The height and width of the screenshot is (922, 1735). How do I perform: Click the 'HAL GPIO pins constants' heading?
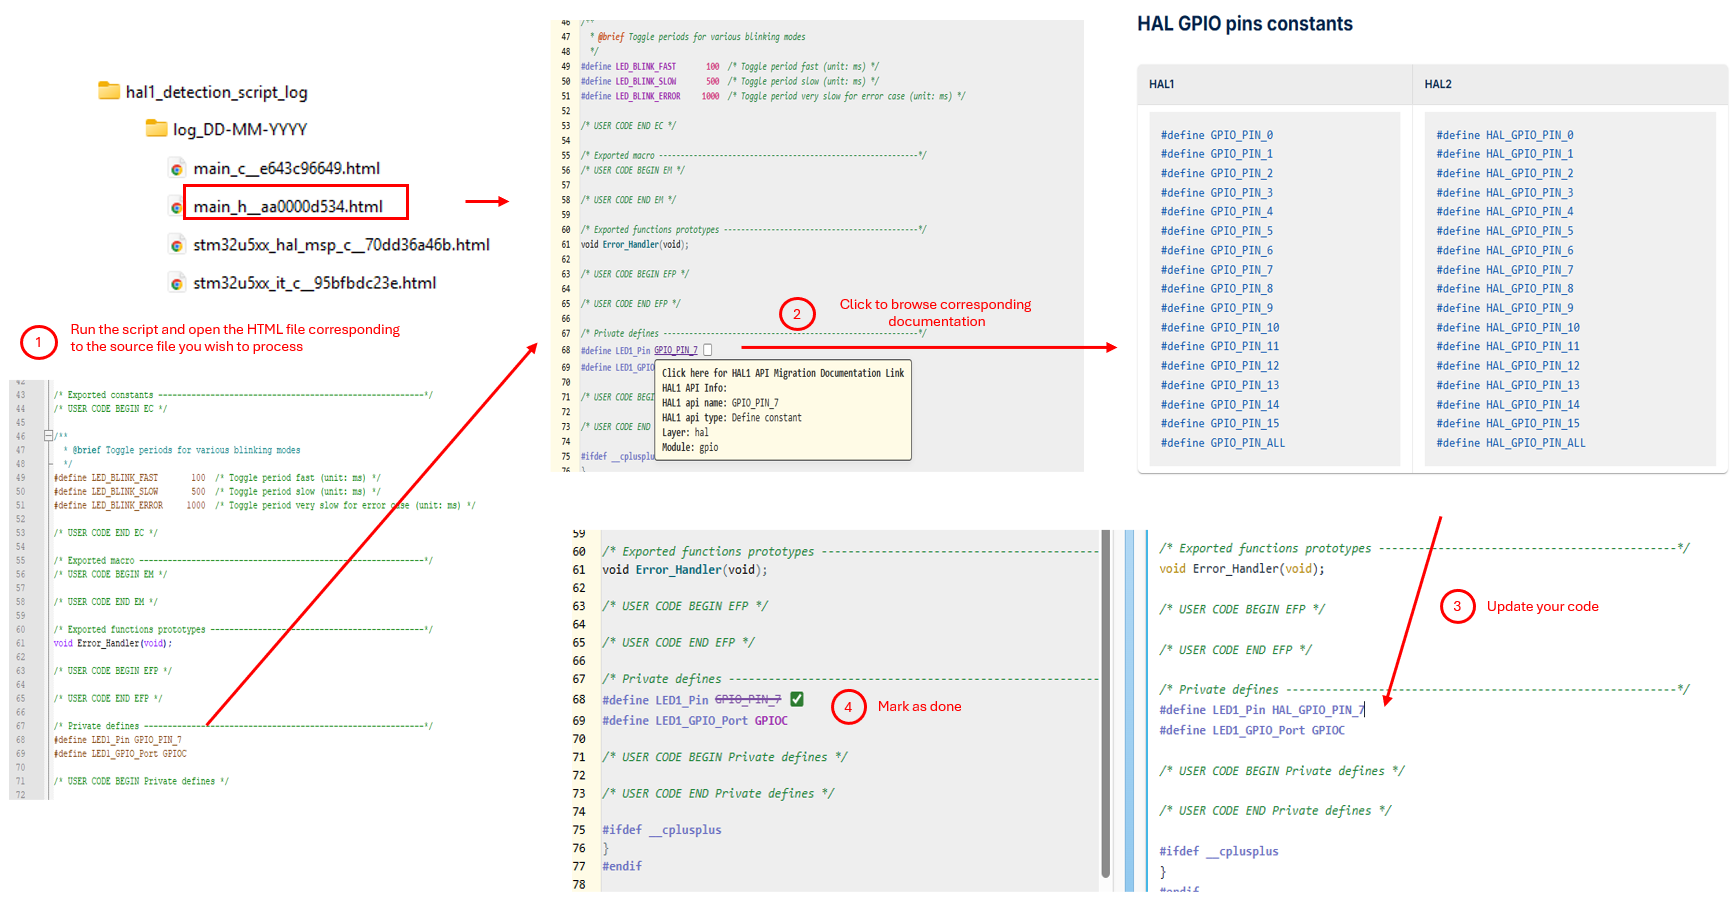coord(1245,24)
